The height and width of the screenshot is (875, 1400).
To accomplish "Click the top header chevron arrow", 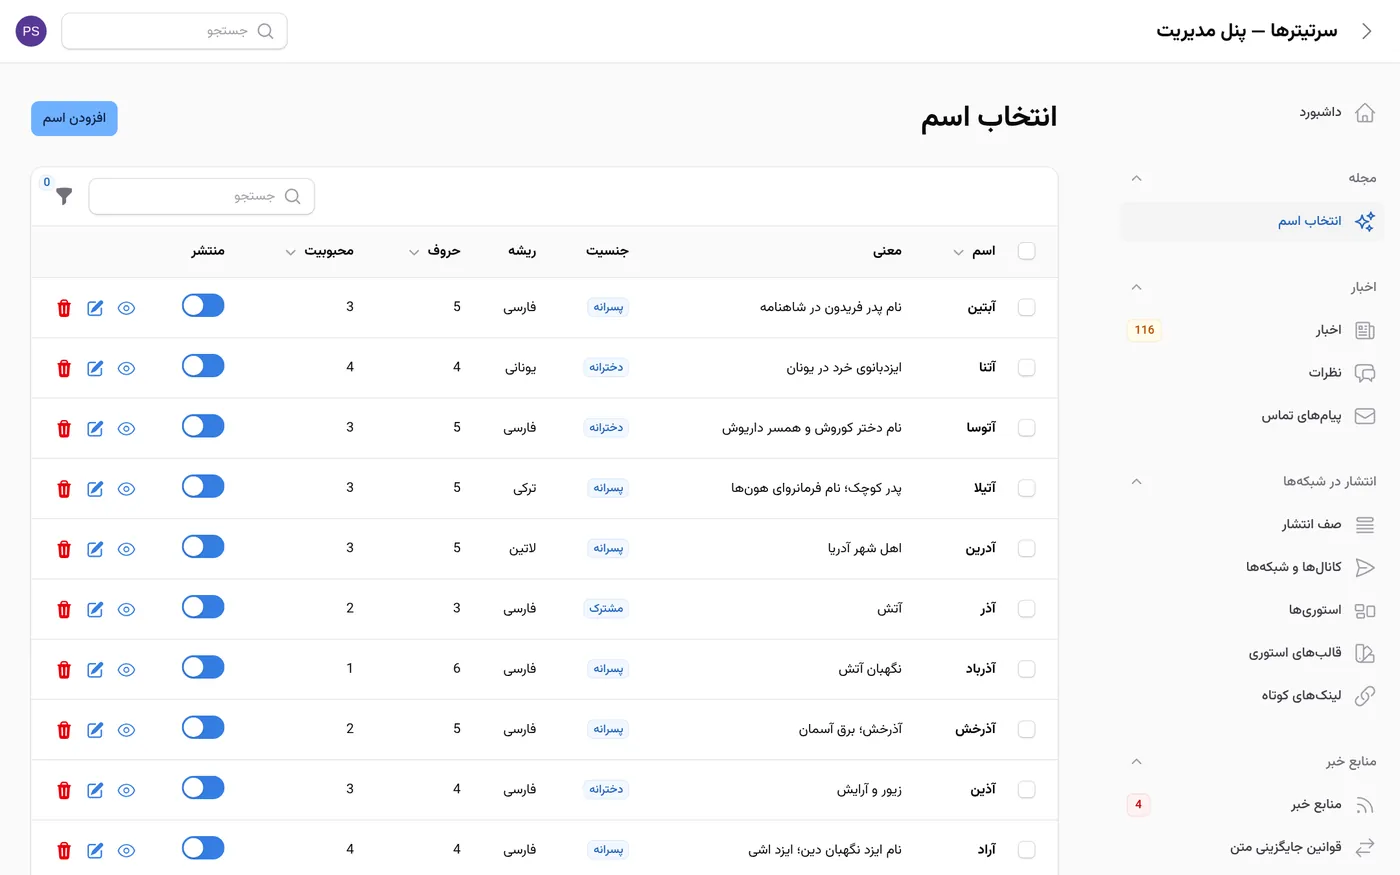I will [1367, 31].
